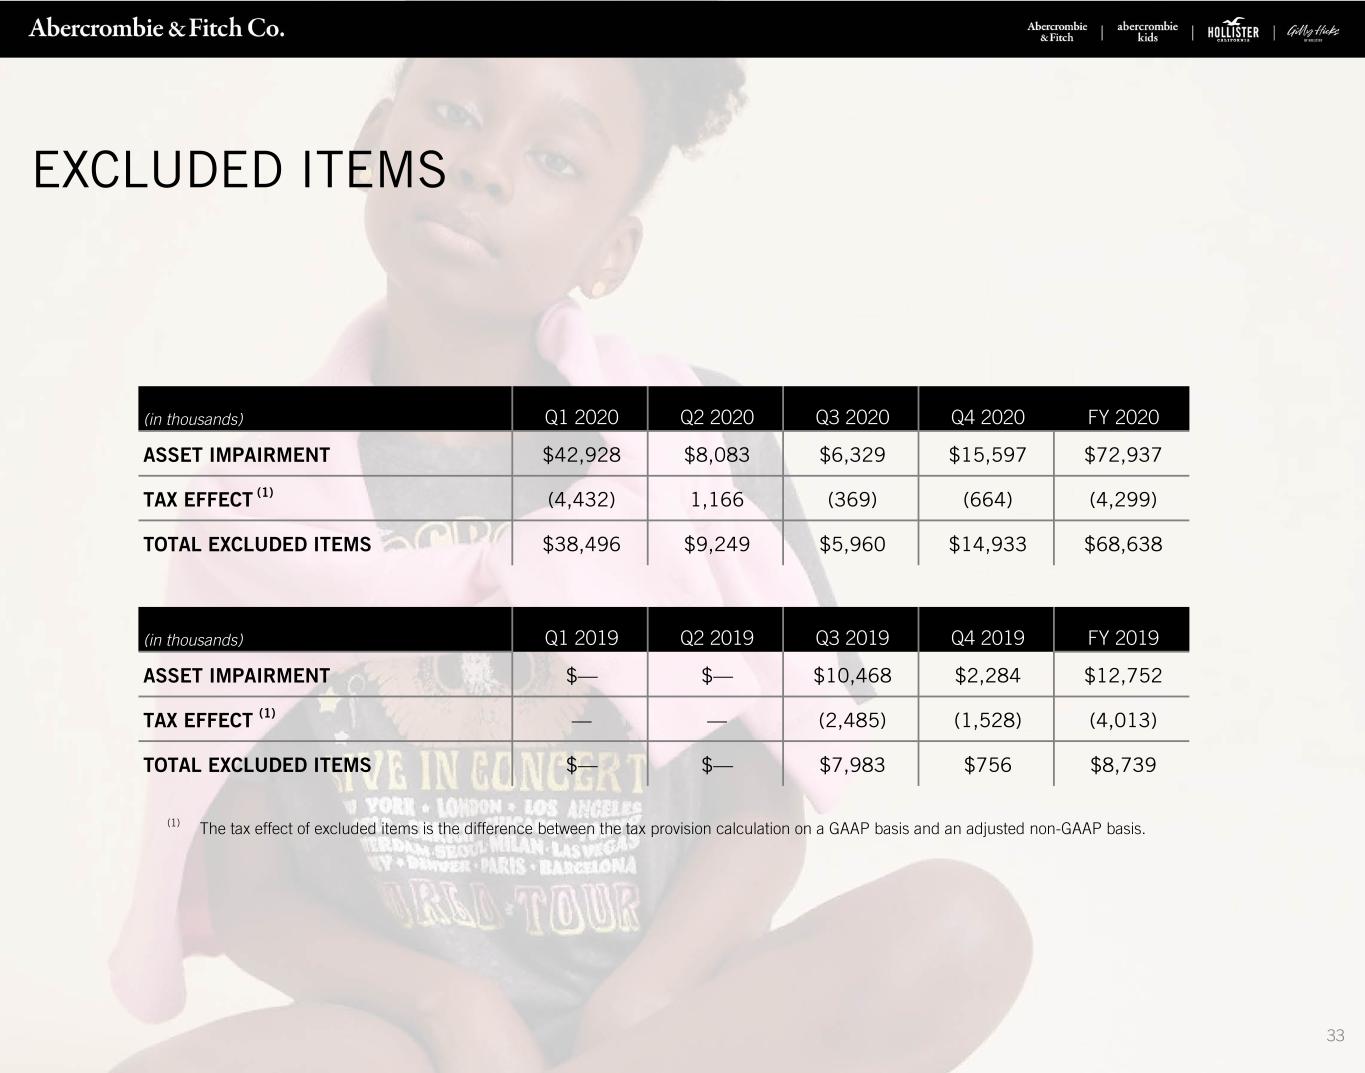The image size is (1365, 1073).
Task: Click the tax effect footnote text
Action: point(672,829)
